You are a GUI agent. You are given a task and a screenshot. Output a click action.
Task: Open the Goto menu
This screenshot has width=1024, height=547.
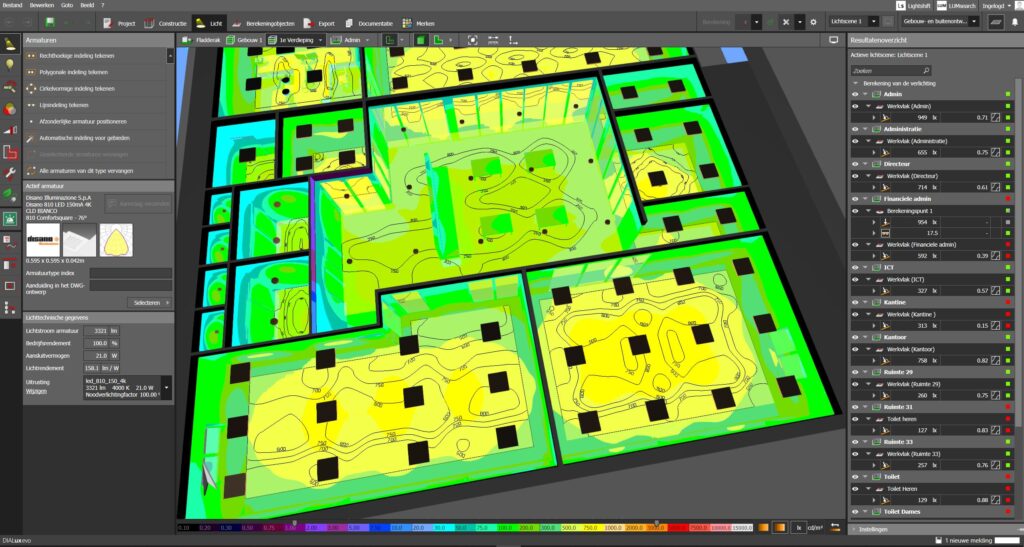67,5
